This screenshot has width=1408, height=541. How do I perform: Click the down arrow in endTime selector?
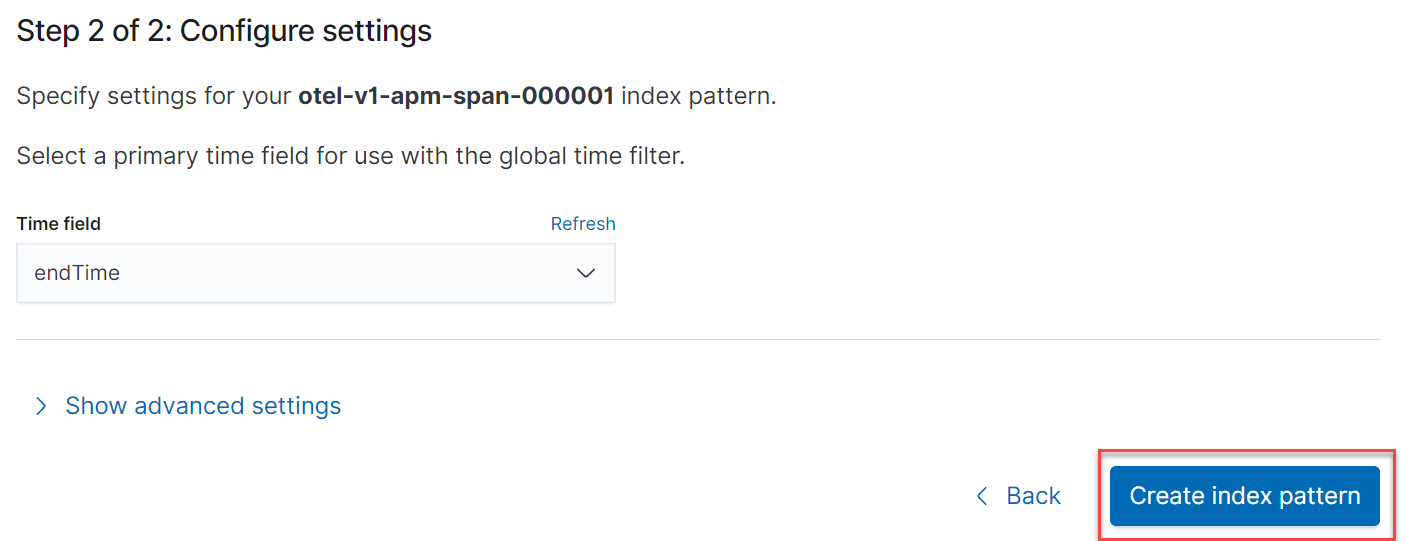tap(586, 273)
